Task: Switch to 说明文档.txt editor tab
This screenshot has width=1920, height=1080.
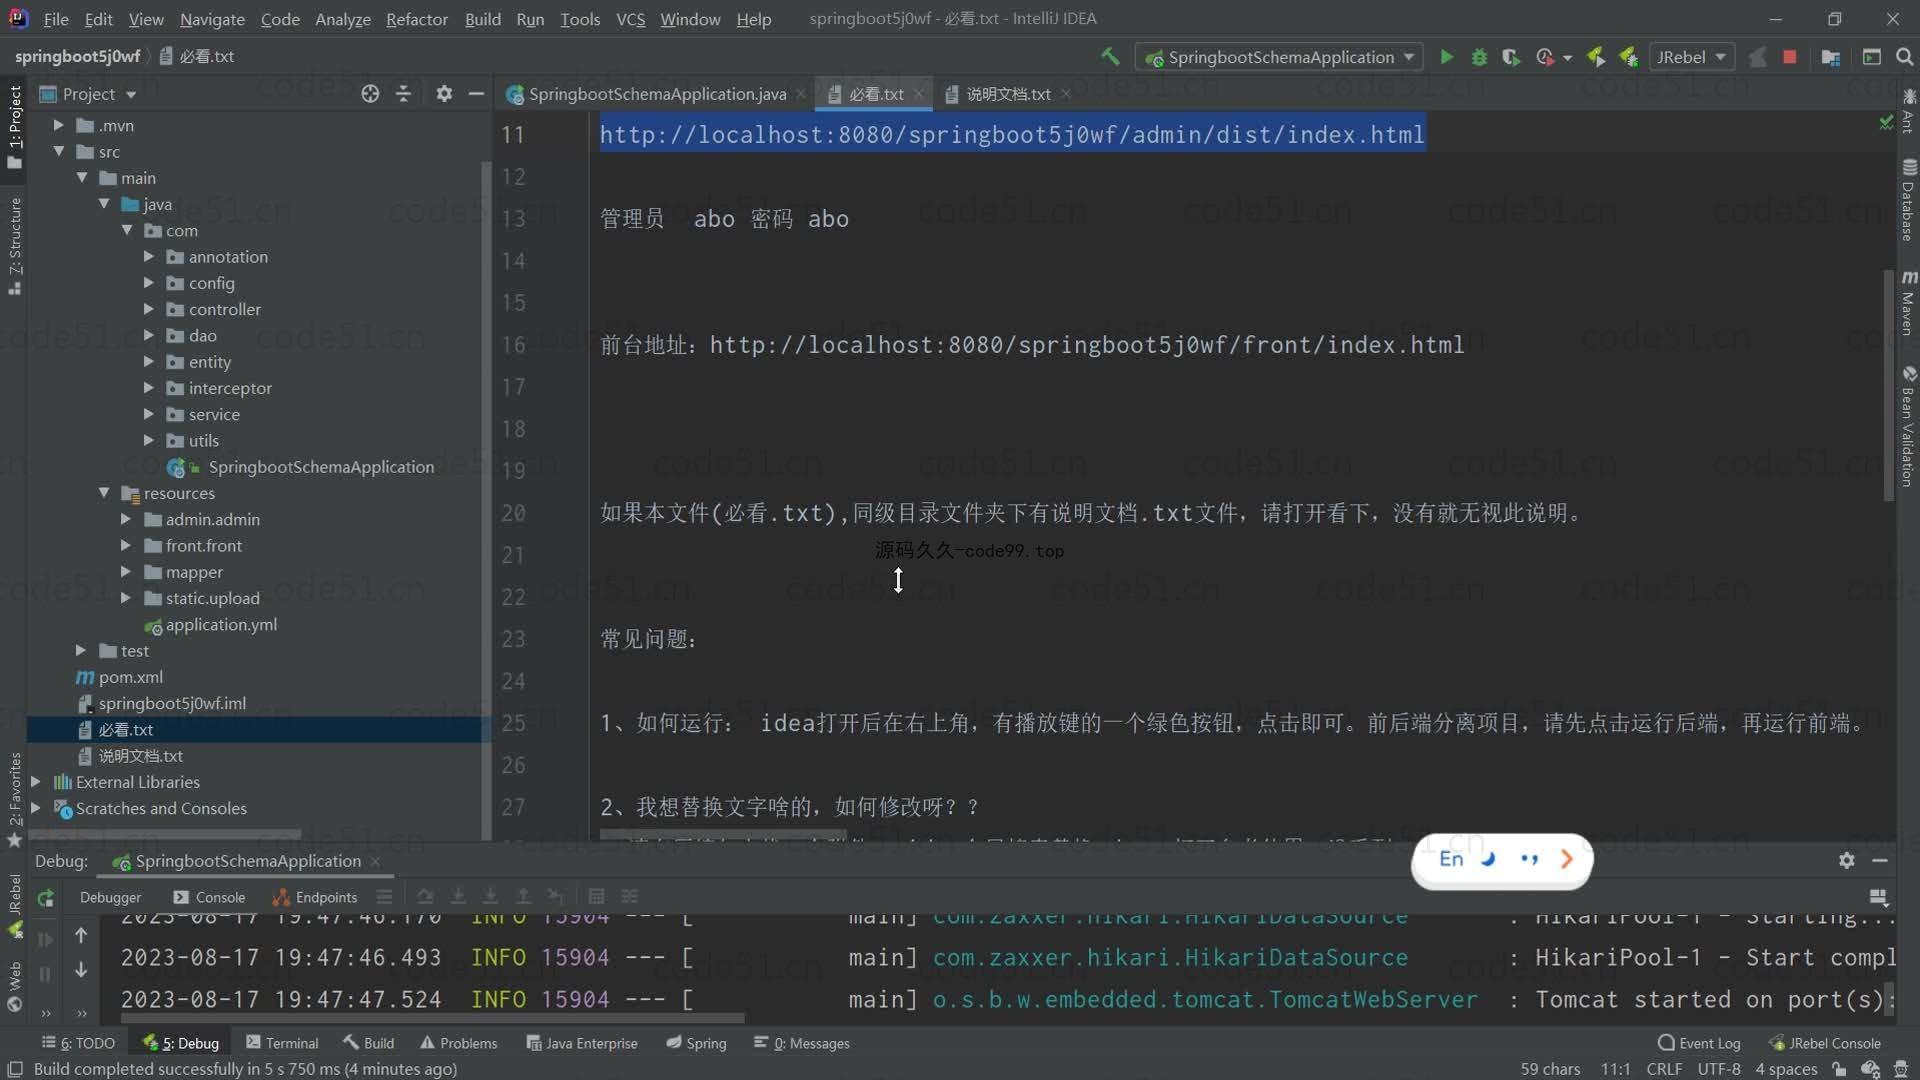Action: 1008,93
